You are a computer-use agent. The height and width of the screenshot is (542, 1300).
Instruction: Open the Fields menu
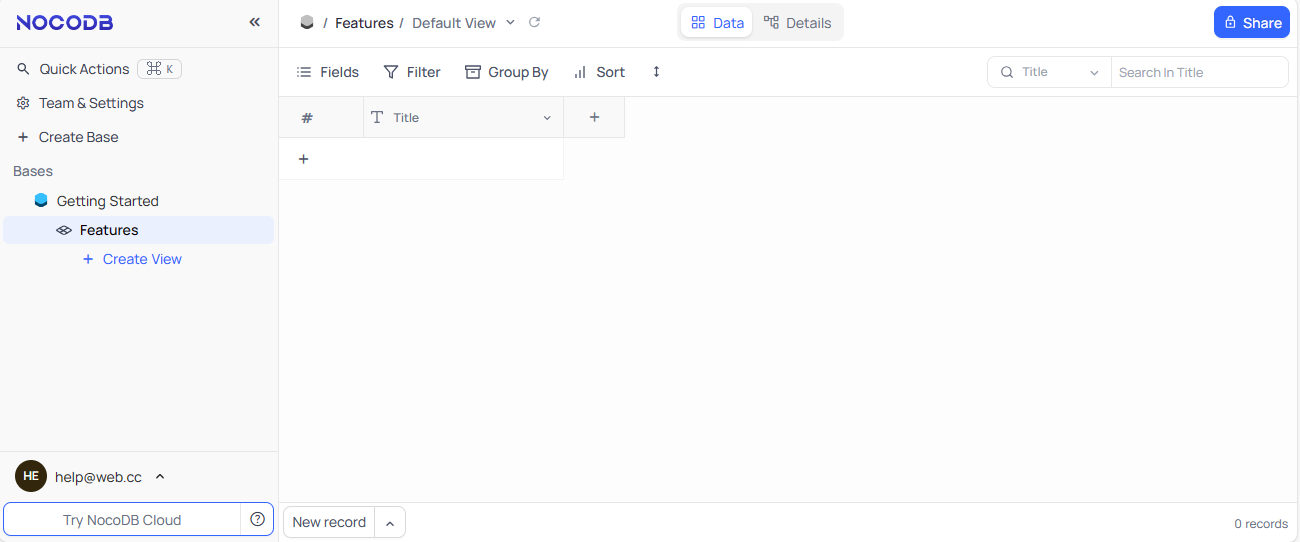point(328,72)
